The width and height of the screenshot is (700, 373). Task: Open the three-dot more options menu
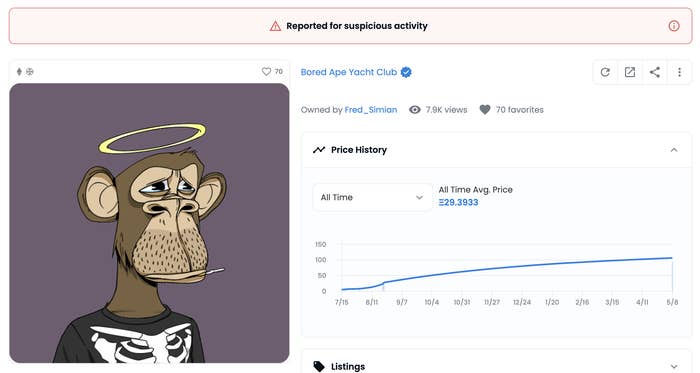pyautogui.click(x=679, y=72)
